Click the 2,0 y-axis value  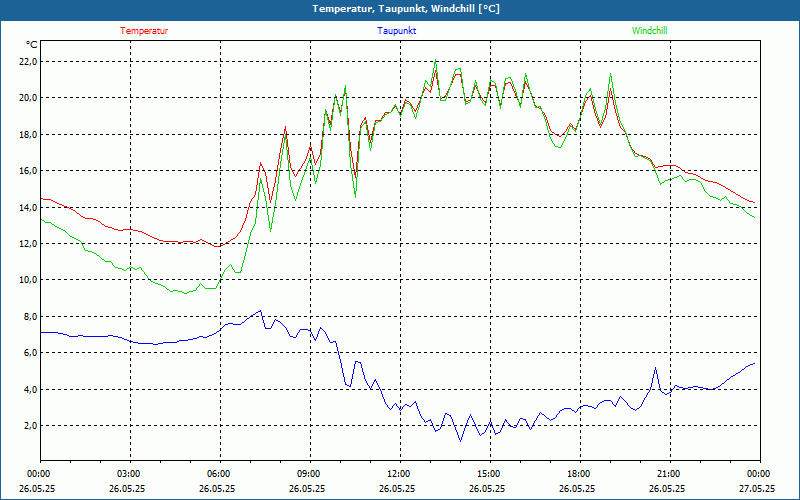(31, 426)
